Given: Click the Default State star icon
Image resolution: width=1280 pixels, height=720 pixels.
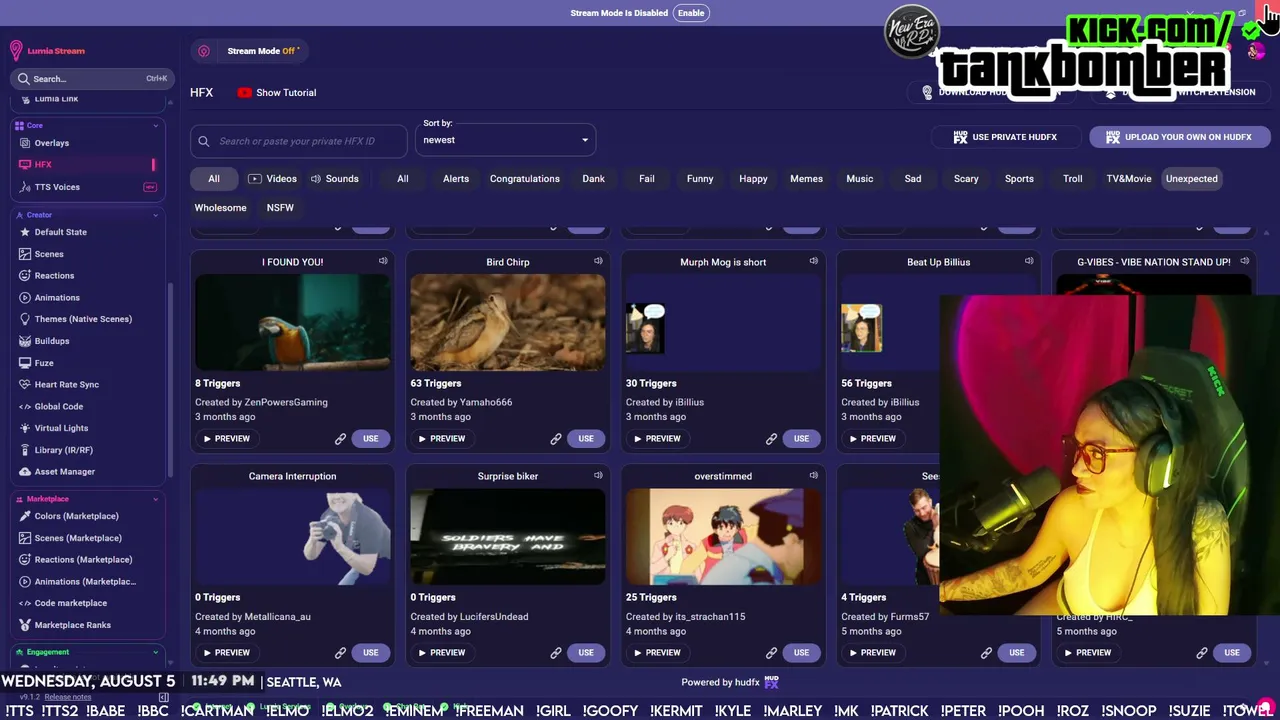Looking at the screenshot, I should pos(25,232).
